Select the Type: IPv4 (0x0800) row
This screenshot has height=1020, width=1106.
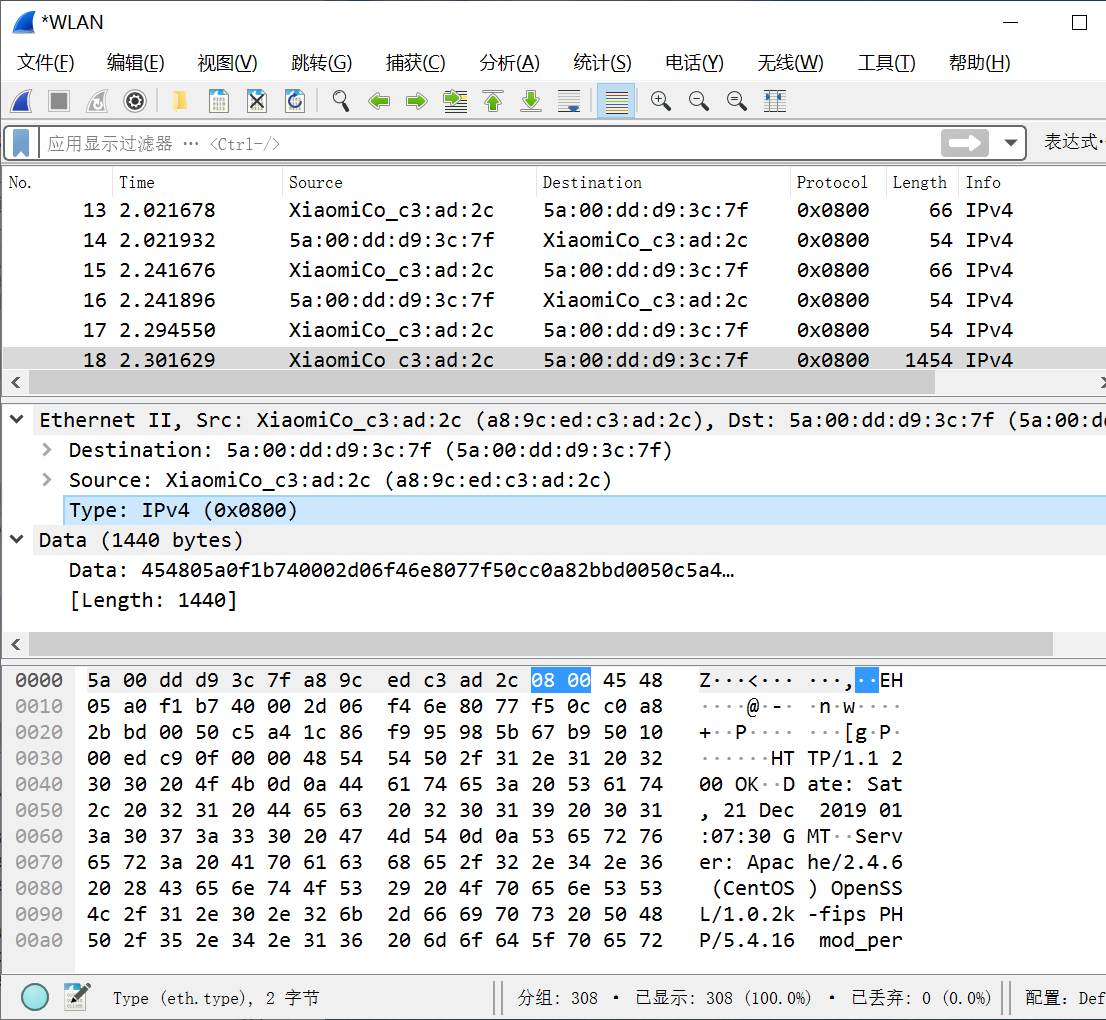[584, 510]
